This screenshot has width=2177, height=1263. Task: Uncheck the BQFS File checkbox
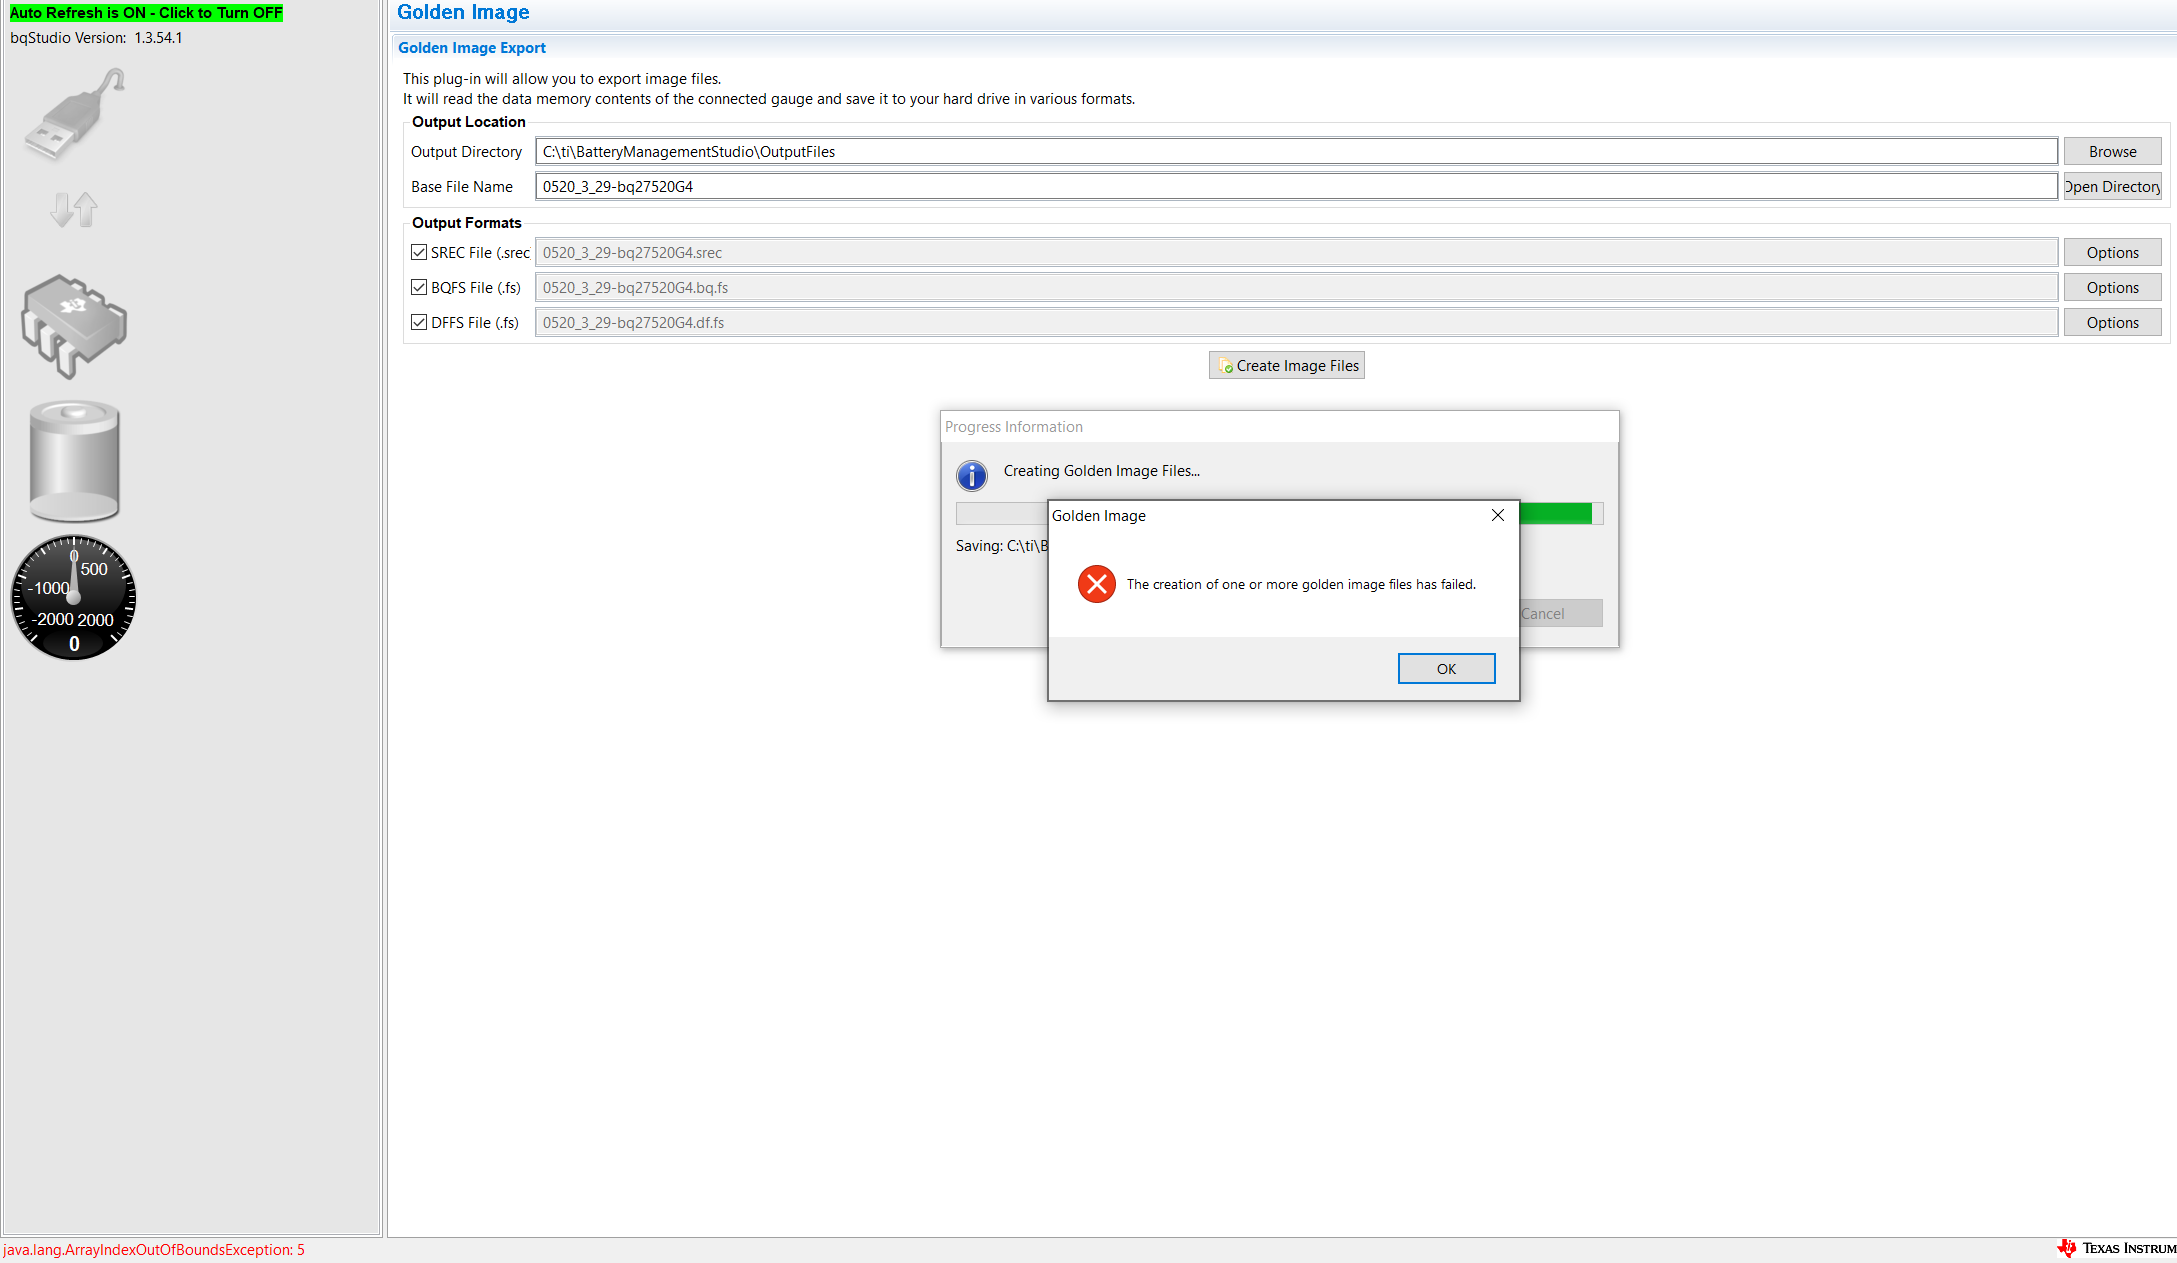click(x=419, y=287)
